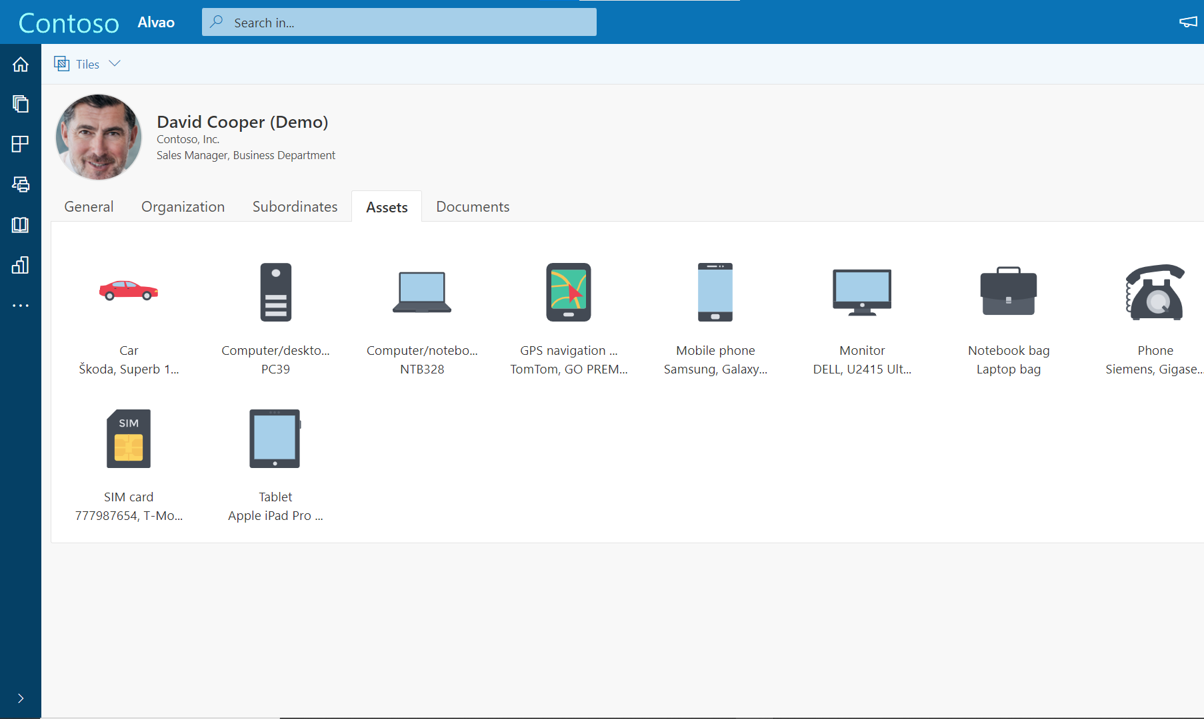Viewport: 1204px width, 719px height.
Task: Expand the sidebar with bottom chevron
Action: (20, 698)
